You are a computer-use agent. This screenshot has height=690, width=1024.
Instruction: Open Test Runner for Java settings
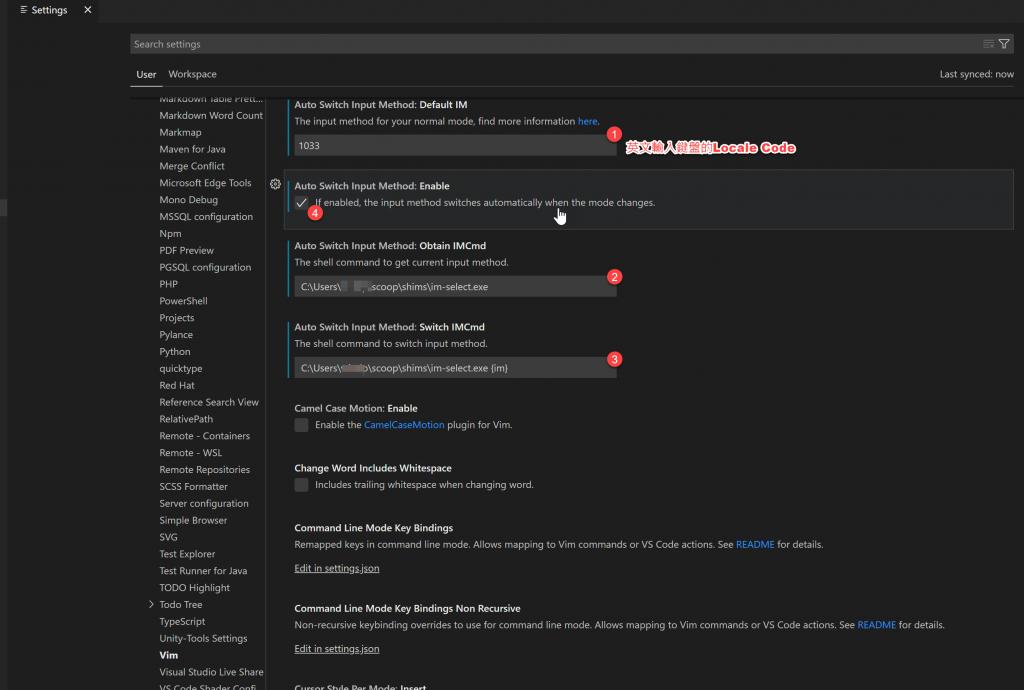tap(203, 571)
